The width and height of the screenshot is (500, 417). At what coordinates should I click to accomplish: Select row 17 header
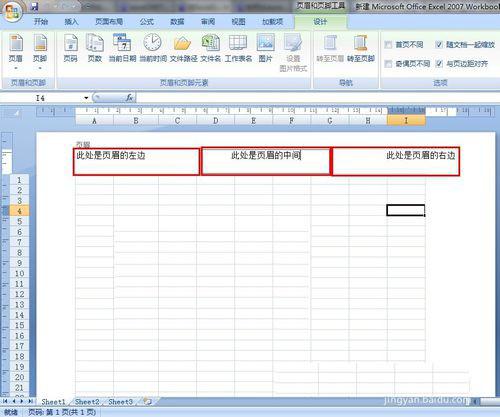pyautogui.click(x=19, y=346)
